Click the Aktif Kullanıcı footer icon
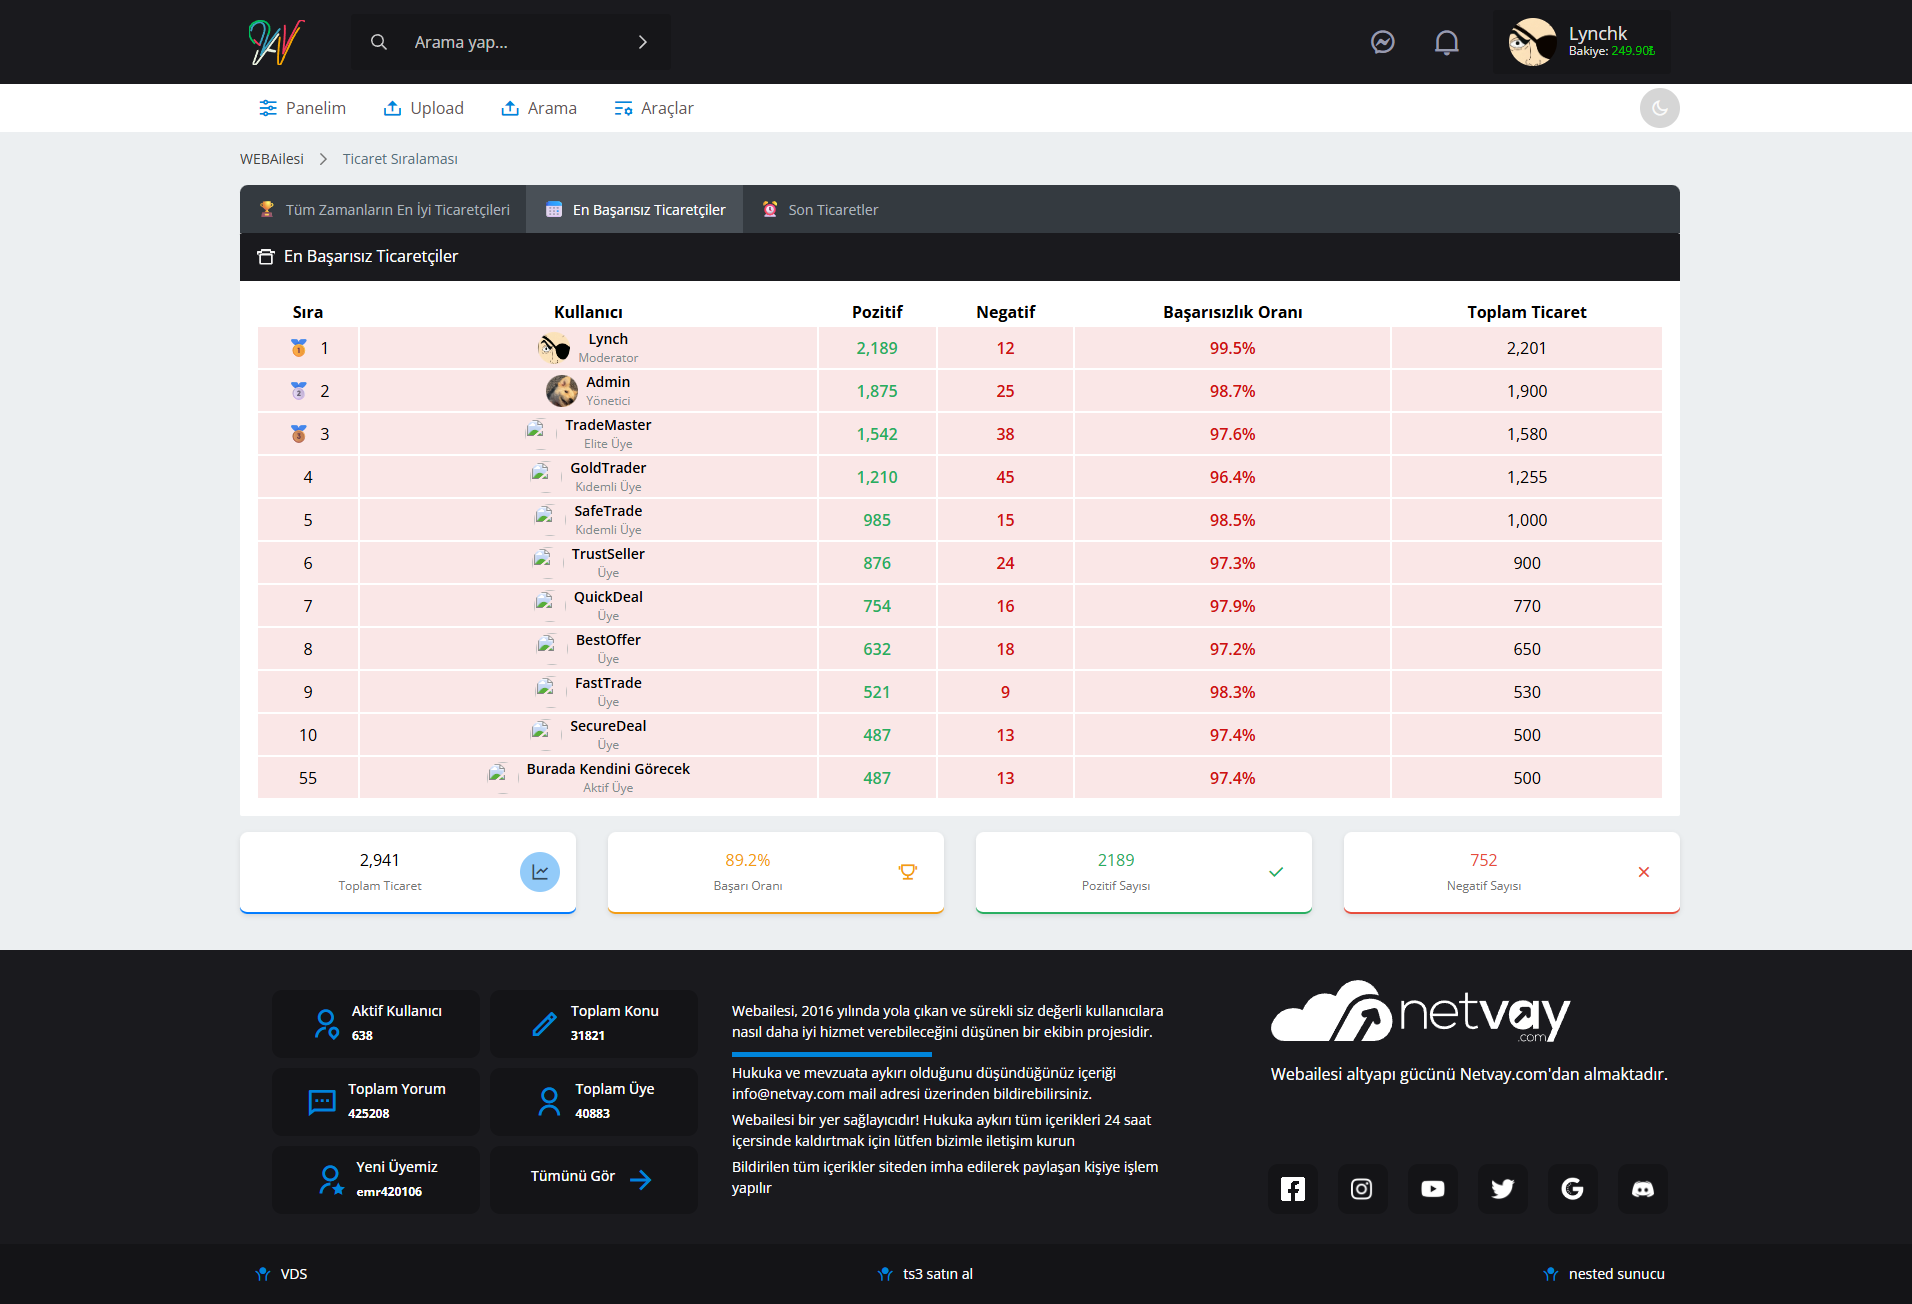This screenshot has height=1304, width=1912. pyautogui.click(x=326, y=1024)
